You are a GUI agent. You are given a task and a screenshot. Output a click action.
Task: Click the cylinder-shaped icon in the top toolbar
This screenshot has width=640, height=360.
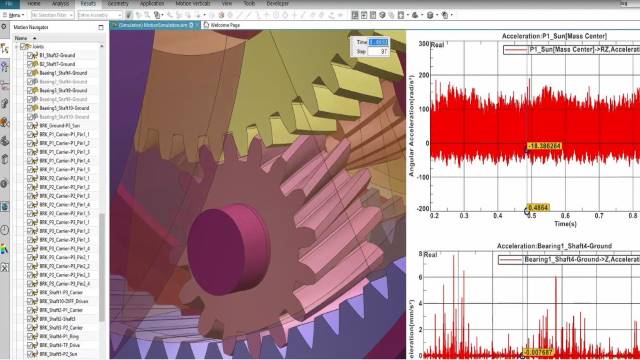pyautogui.click(x=430, y=15)
